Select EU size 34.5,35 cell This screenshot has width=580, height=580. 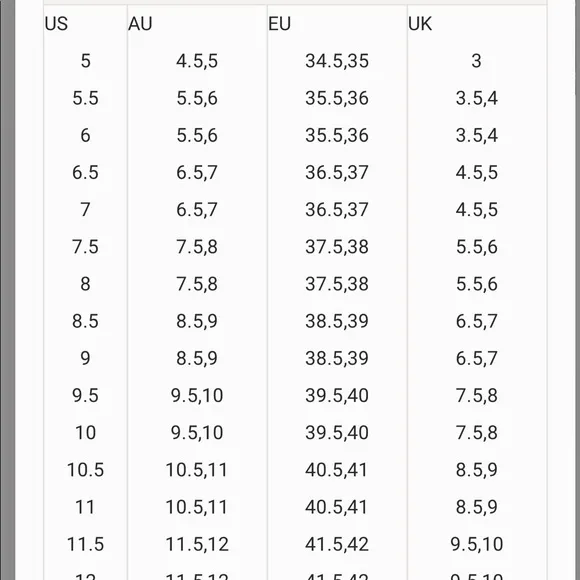tap(337, 61)
